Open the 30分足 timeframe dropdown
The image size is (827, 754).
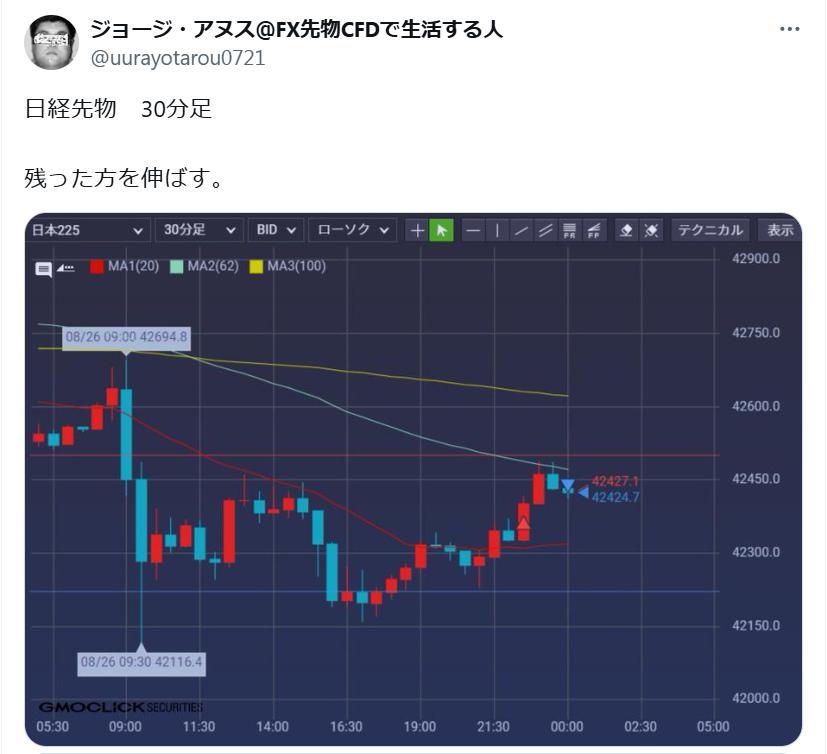[199, 230]
